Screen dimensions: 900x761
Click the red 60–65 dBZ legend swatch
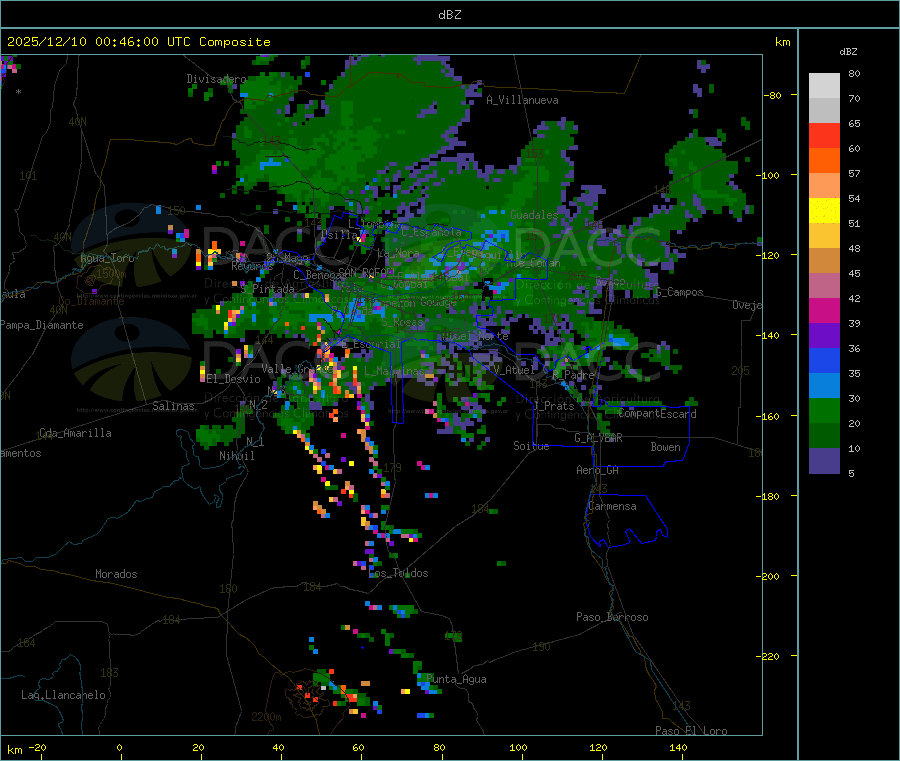click(824, 135)
